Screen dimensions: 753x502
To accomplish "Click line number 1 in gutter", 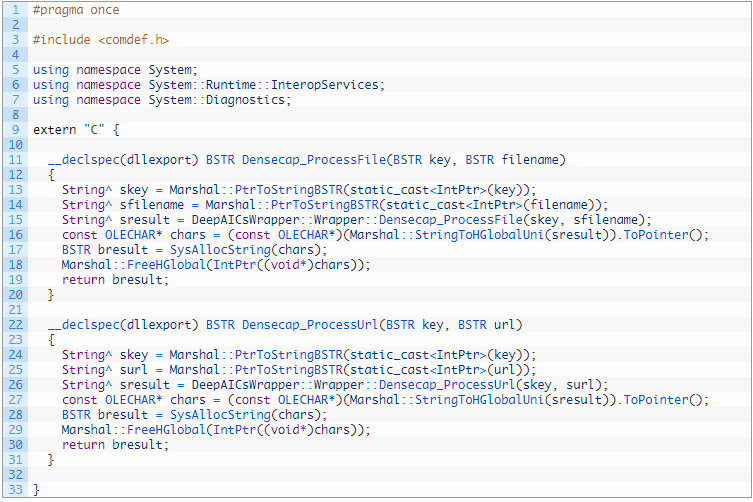I will tap(15, 10).
